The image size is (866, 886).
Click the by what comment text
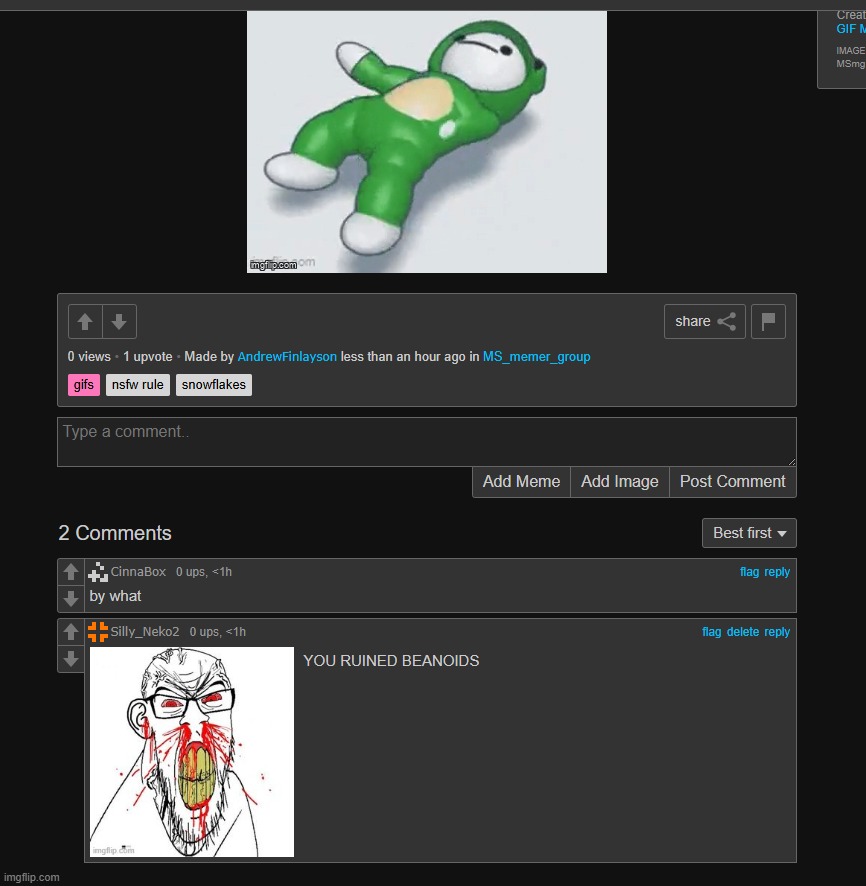point(115,596)
